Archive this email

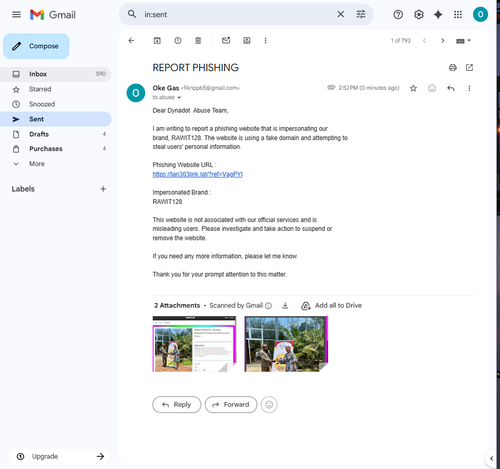[x=157, y=41]
